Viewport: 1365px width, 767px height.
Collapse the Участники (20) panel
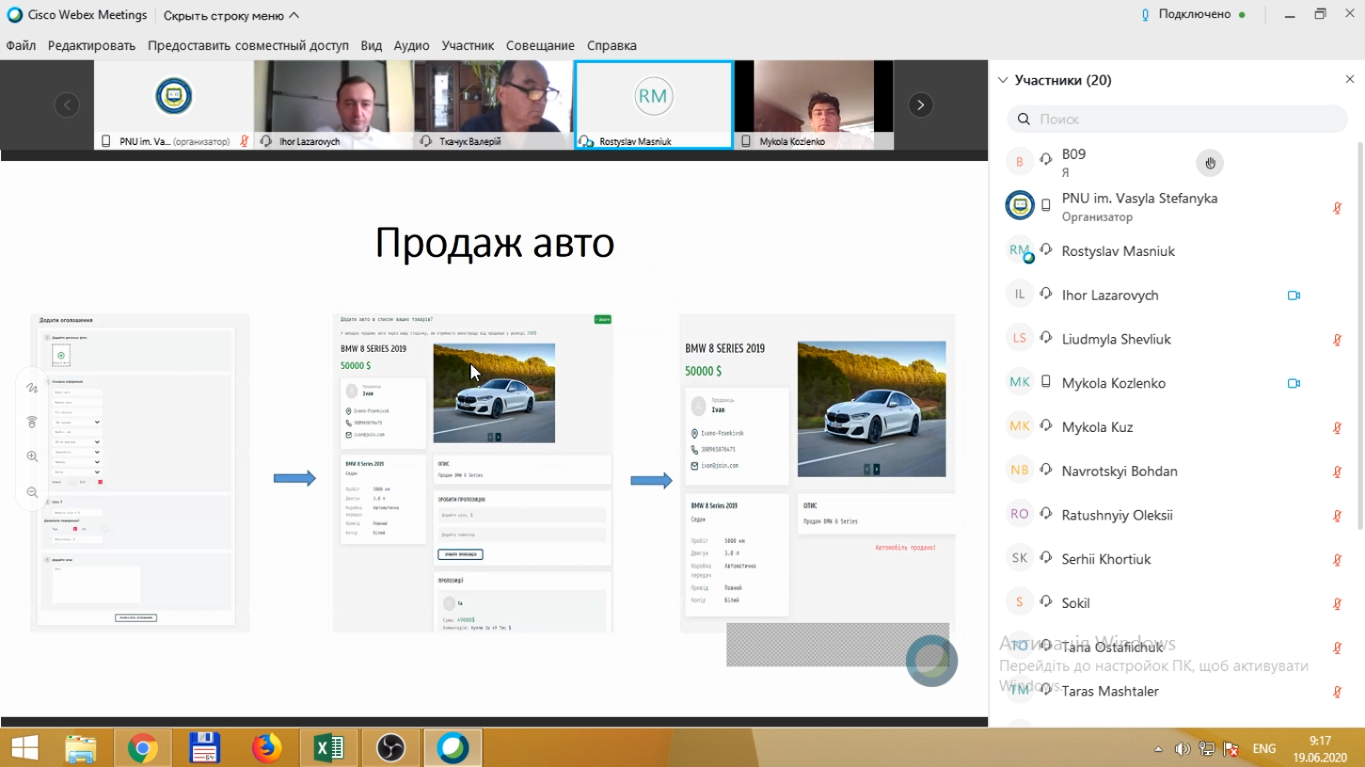click(x=1003, y=80)
